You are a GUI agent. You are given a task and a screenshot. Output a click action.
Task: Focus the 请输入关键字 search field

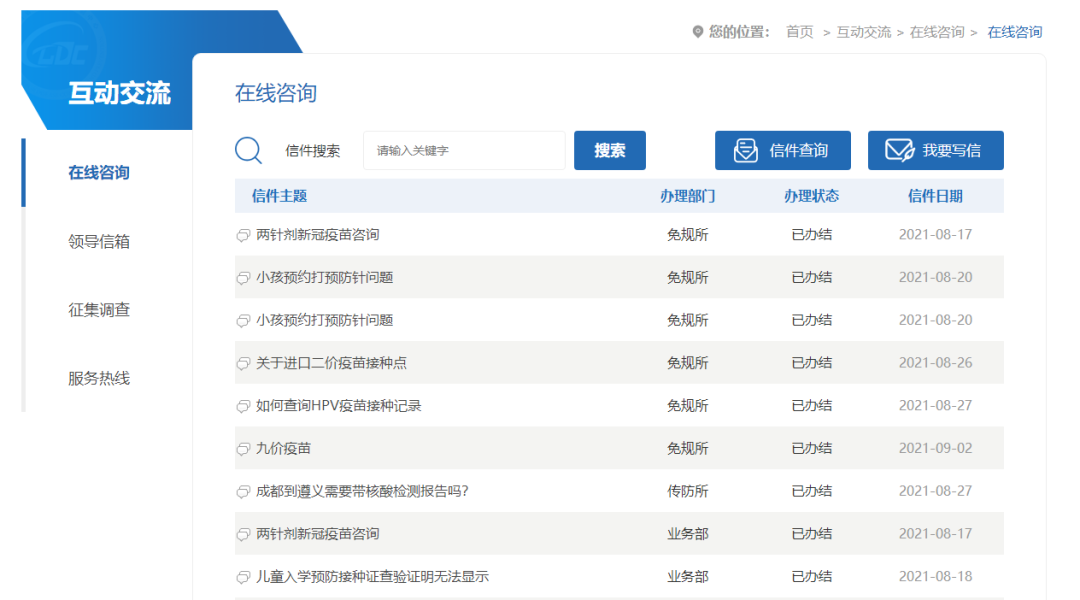point(464,151)
